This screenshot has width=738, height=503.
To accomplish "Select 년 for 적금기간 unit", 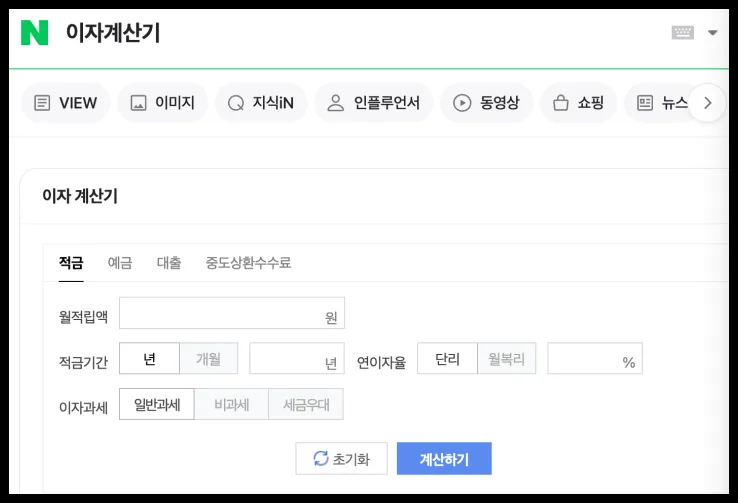I will pos(149,359).
